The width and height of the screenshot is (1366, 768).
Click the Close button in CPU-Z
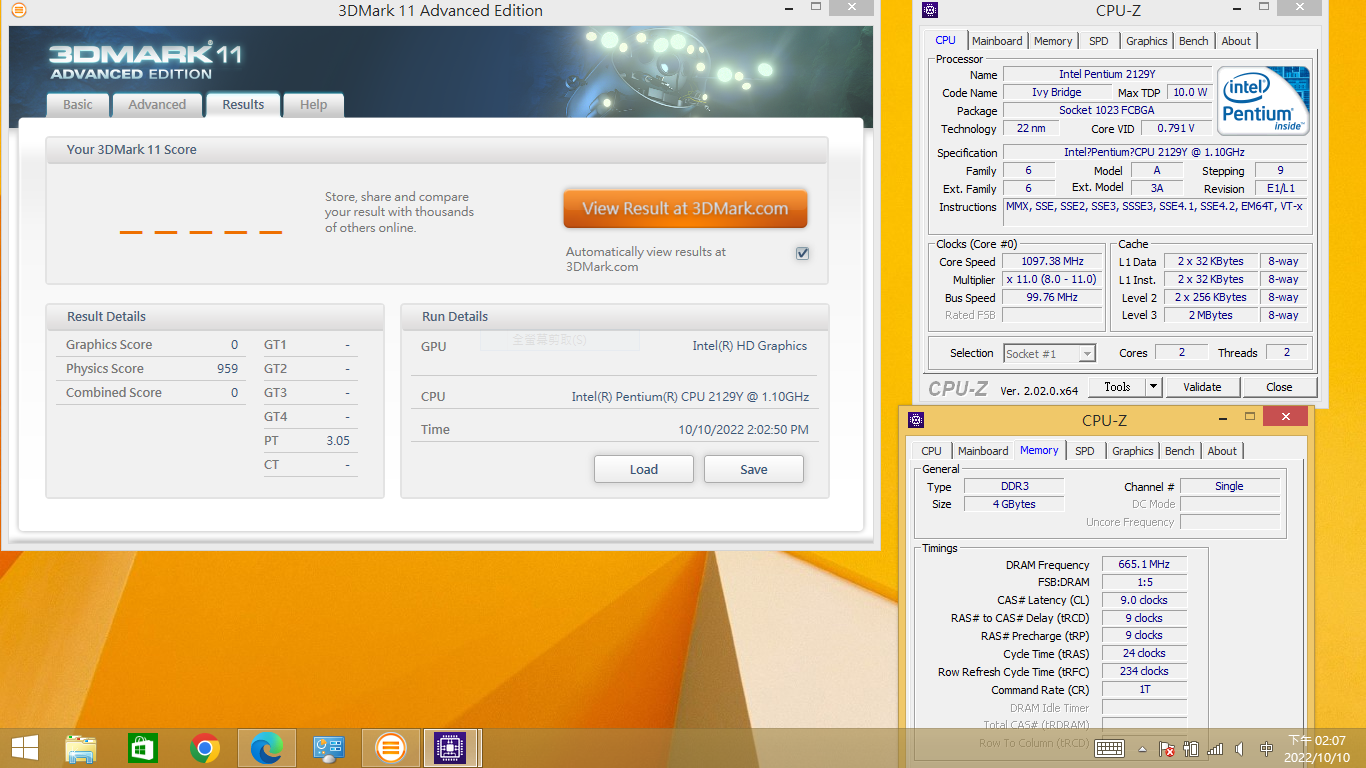pos(1279,387)
